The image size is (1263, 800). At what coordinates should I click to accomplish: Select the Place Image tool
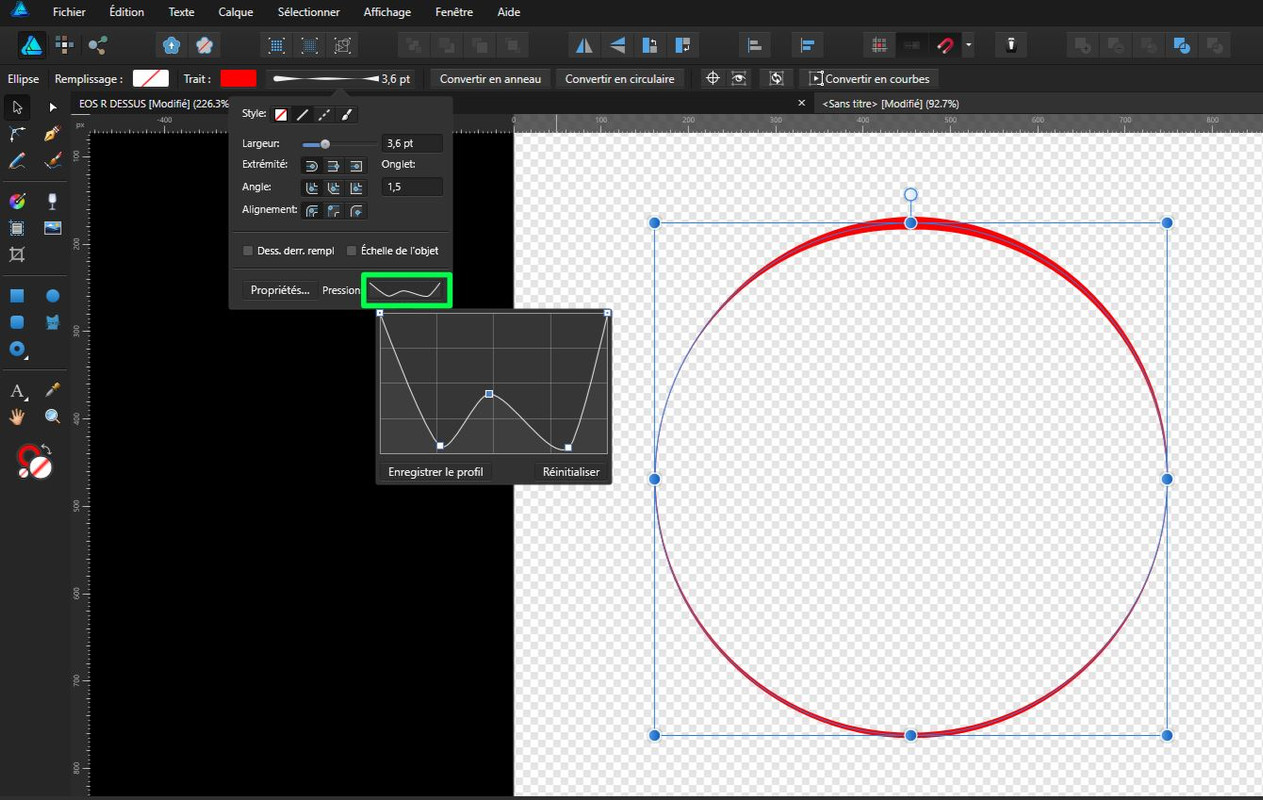coord(52,228)
